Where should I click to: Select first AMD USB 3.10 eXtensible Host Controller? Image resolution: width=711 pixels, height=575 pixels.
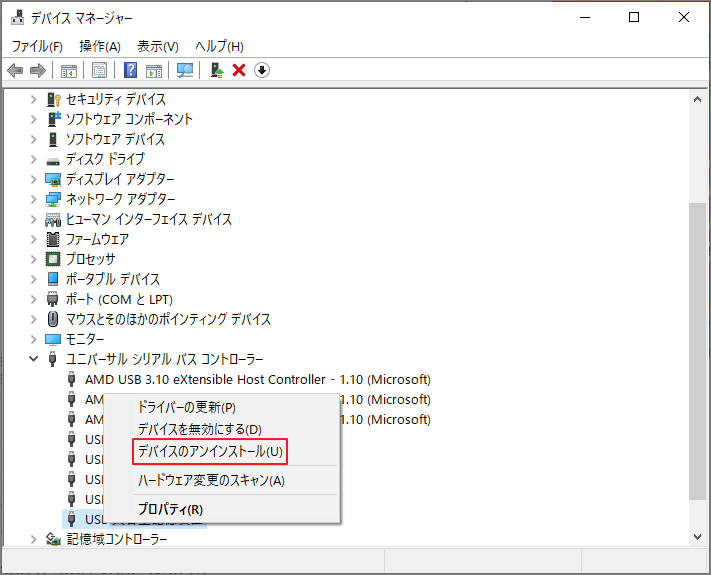pyautogui.click(x=258, y=380)
